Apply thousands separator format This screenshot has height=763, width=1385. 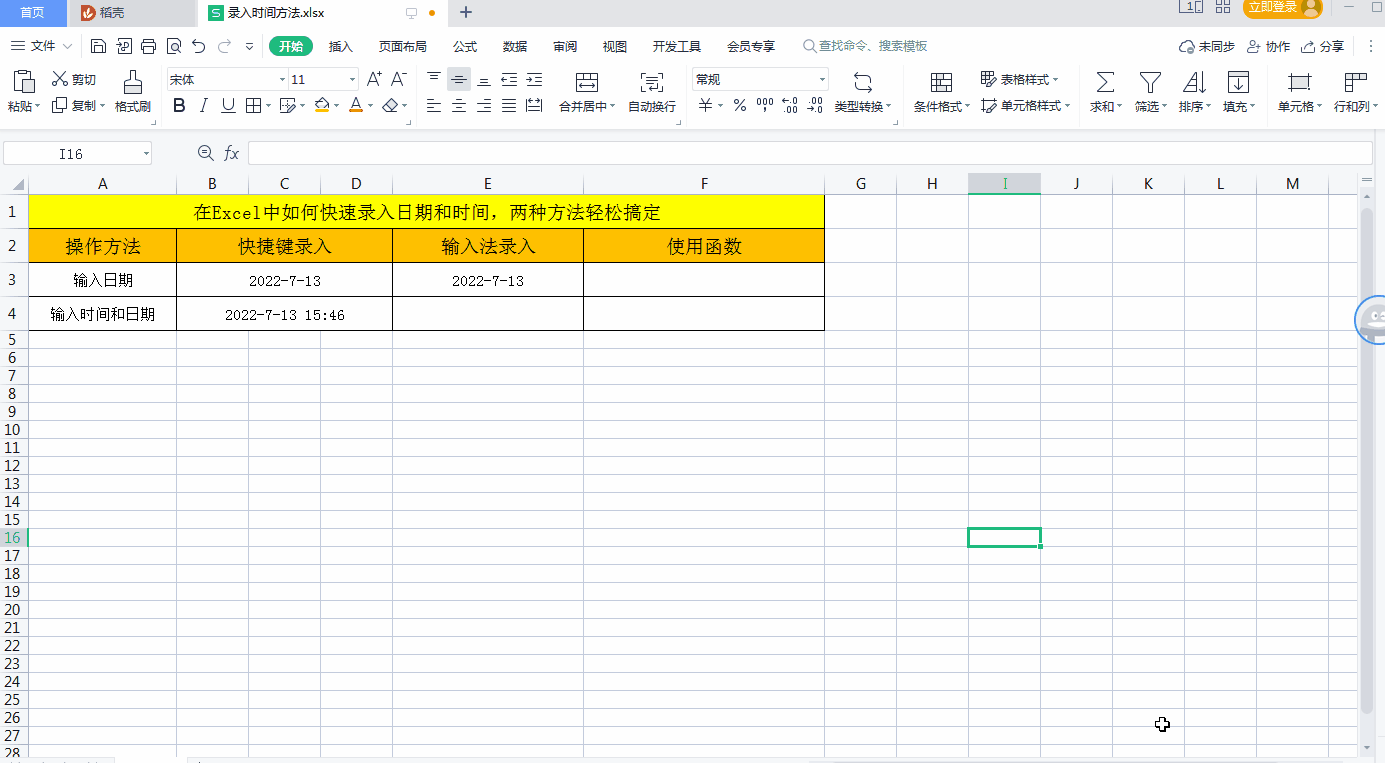click(765, 105)
